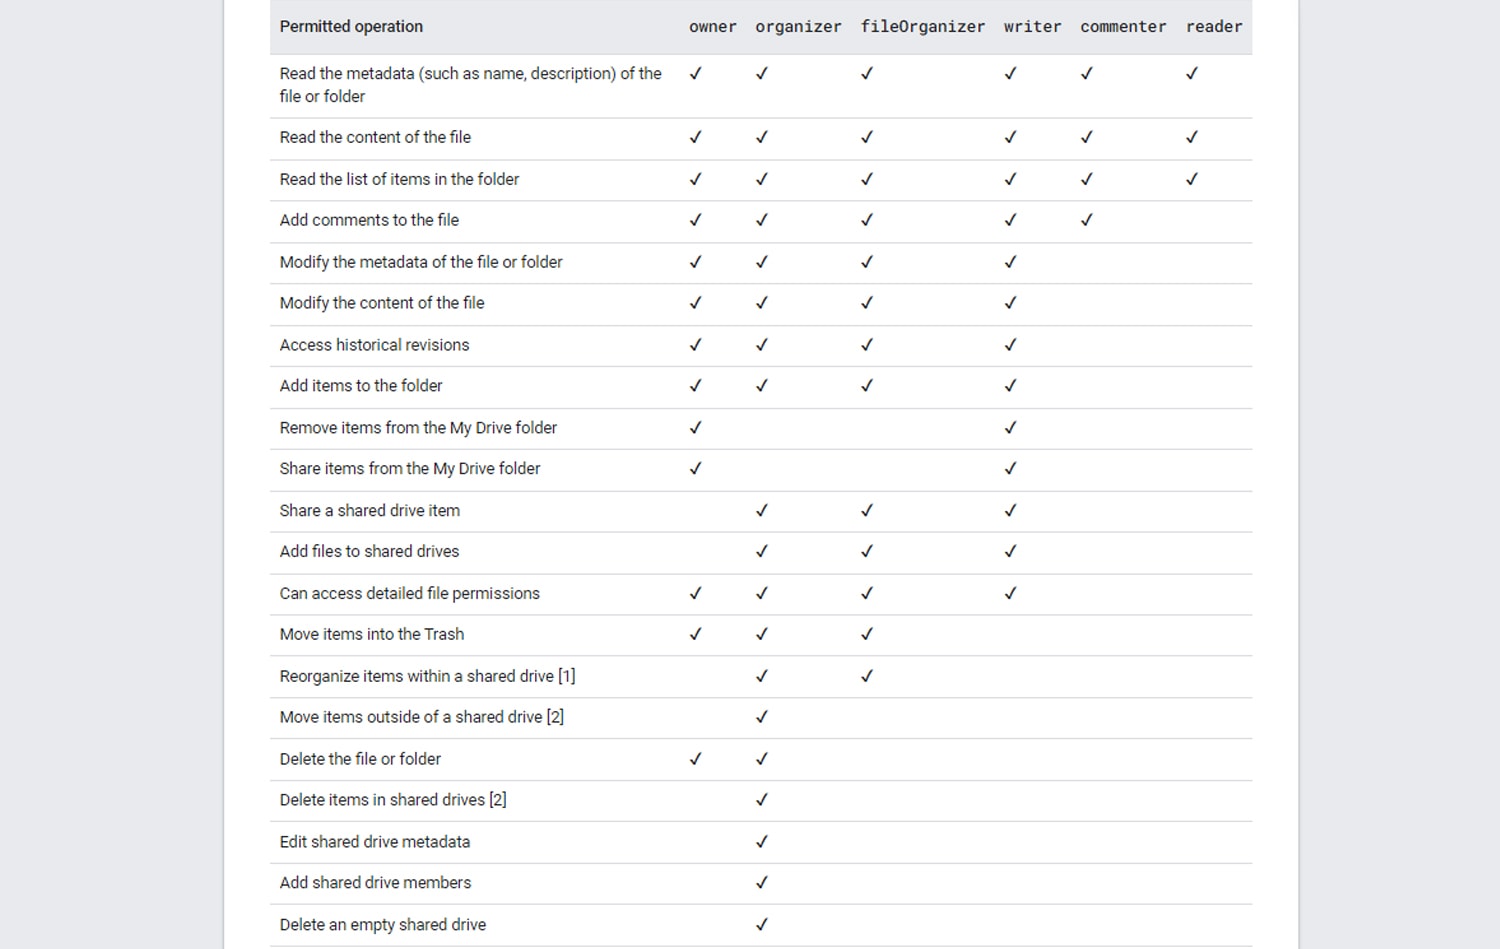The height and width of the screenshot is (949, 1500).
Task: Click the [1] footnote marker after Reorganize items
Action: pos(567,676)
